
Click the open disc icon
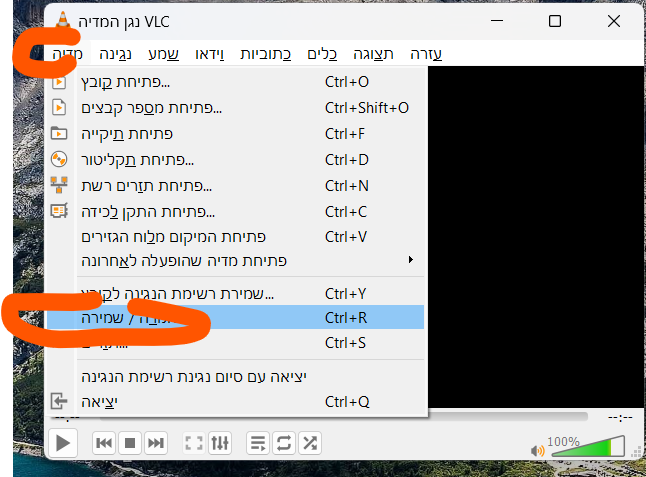59,159
